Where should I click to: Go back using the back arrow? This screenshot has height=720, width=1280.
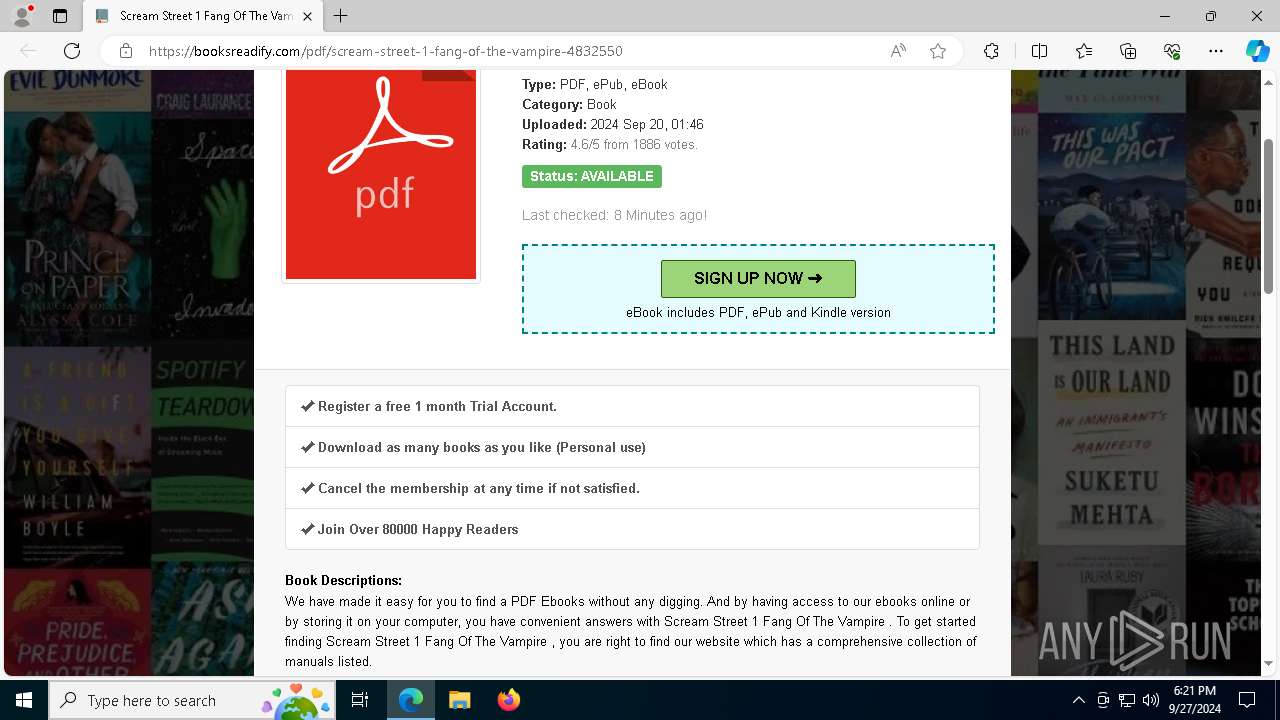pyautogui.click(x=28, y=51)
